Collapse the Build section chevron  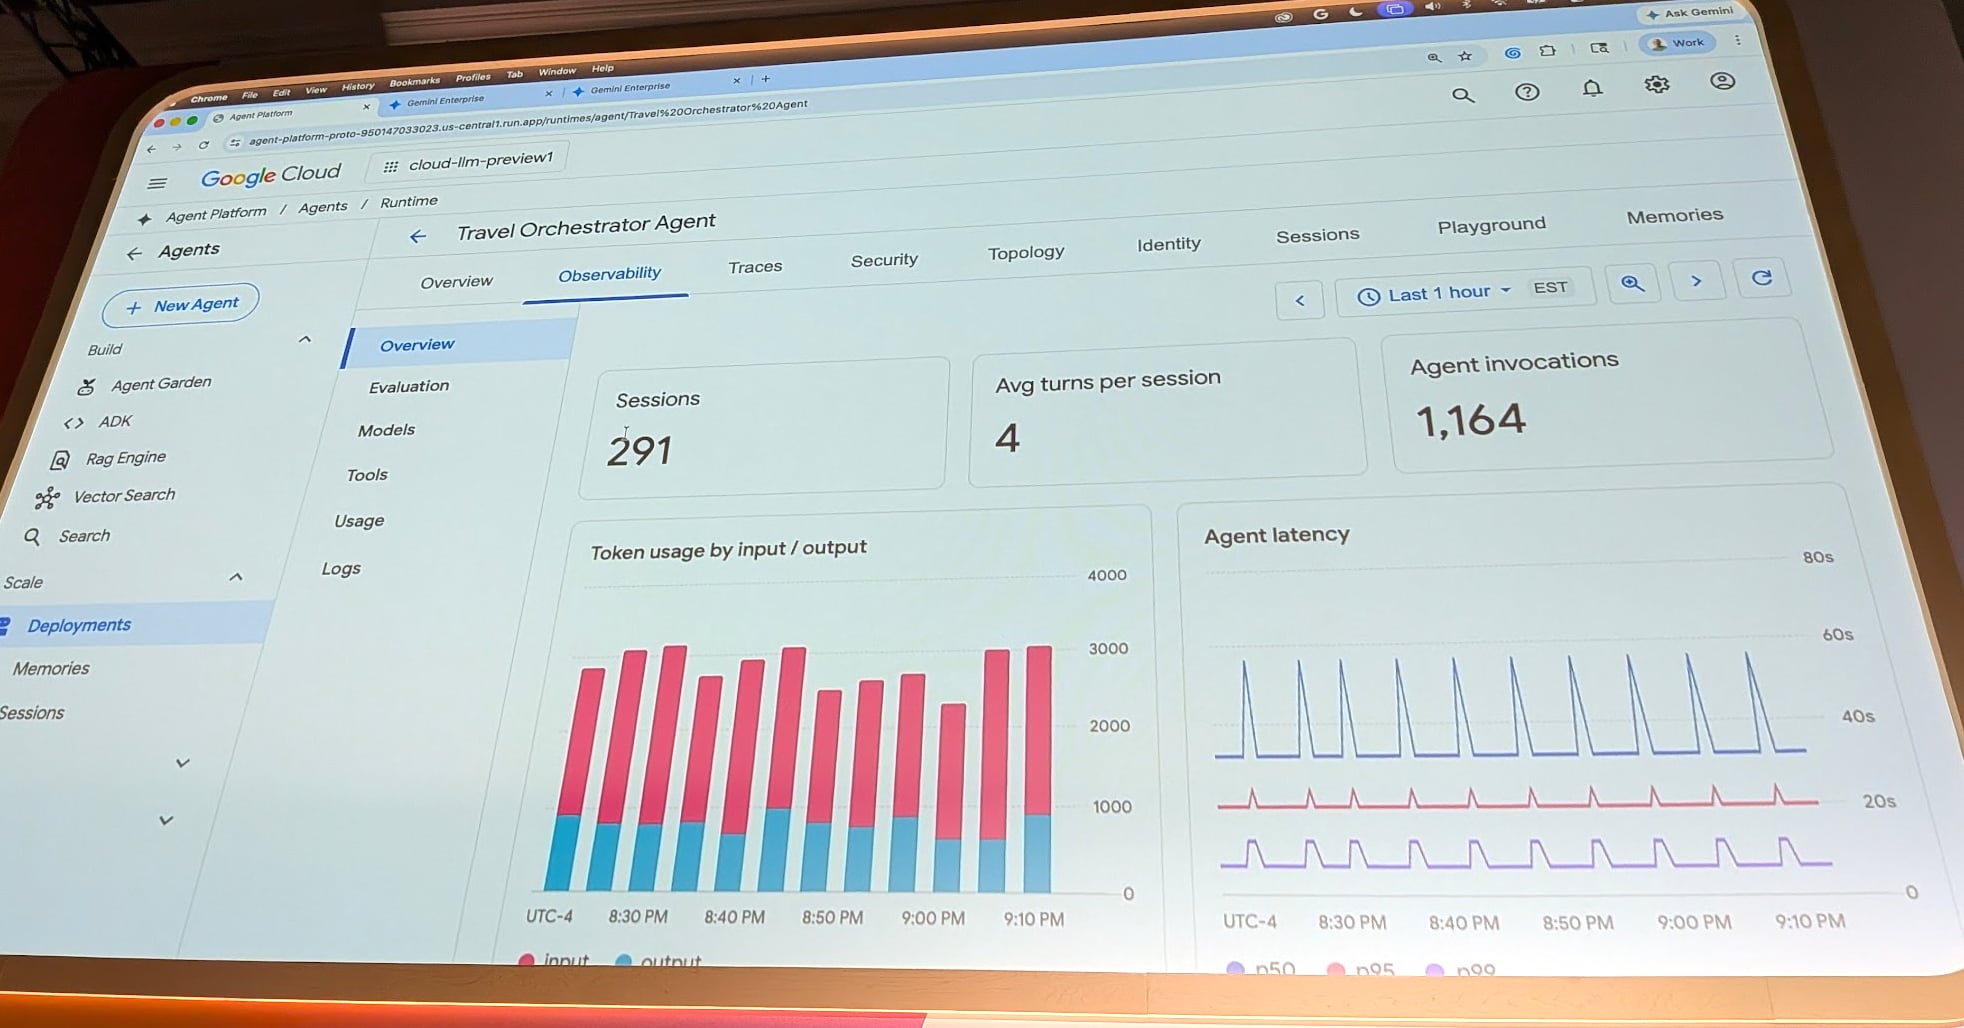(x=305, y=340)
